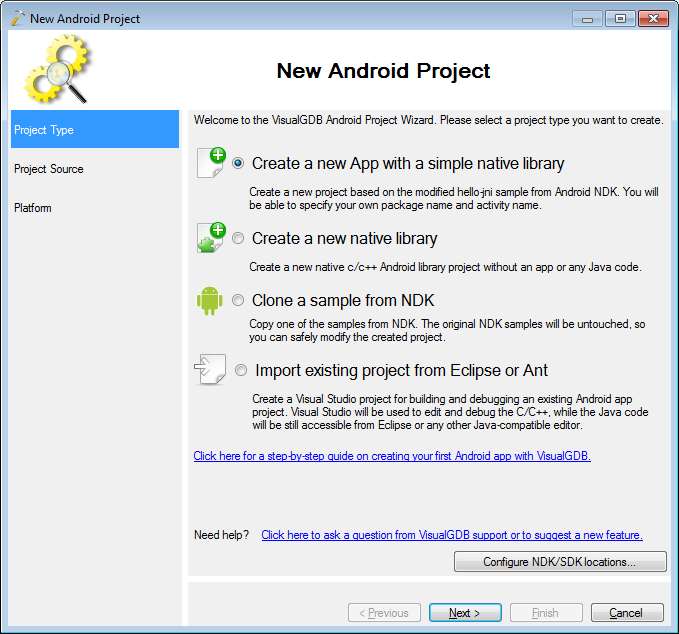The width and height of the screenshot is (679, 634).
Task: Click native c/c++ Android library description text
Action: pos(445,267)
